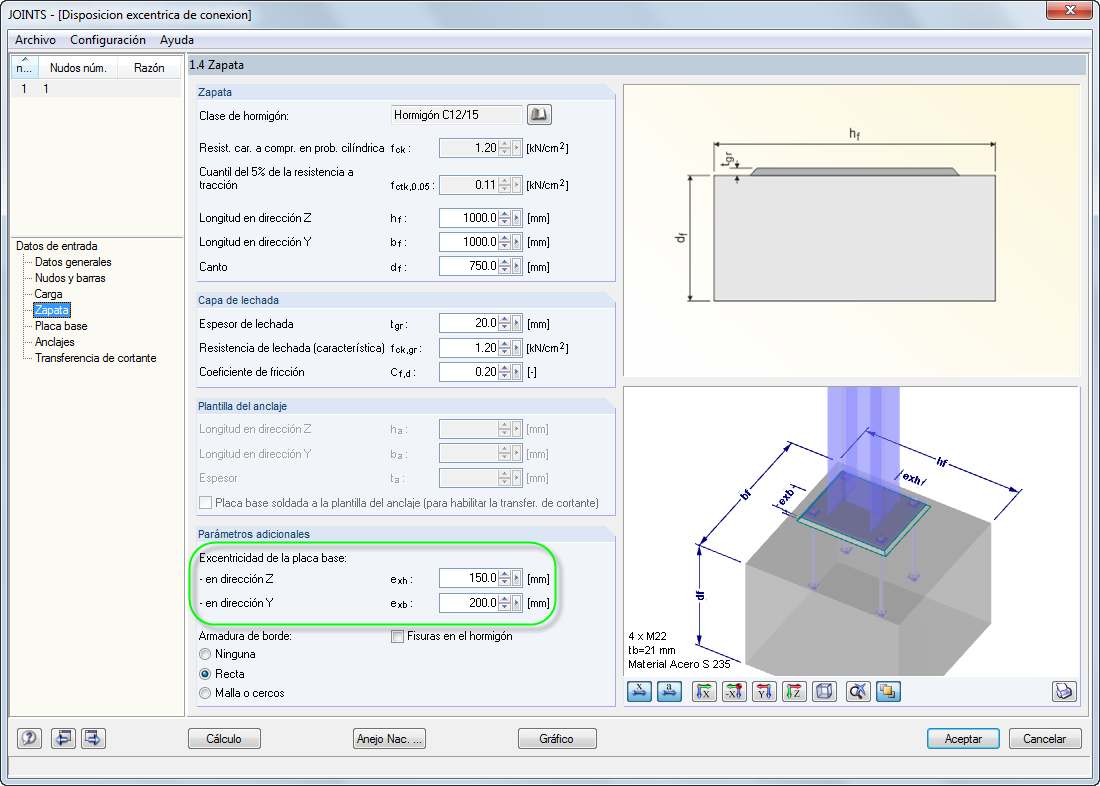Viewport: 1100px width, 786px height.
Task: Select Nudos y barras tree item
Action: (x=70, y=278)
